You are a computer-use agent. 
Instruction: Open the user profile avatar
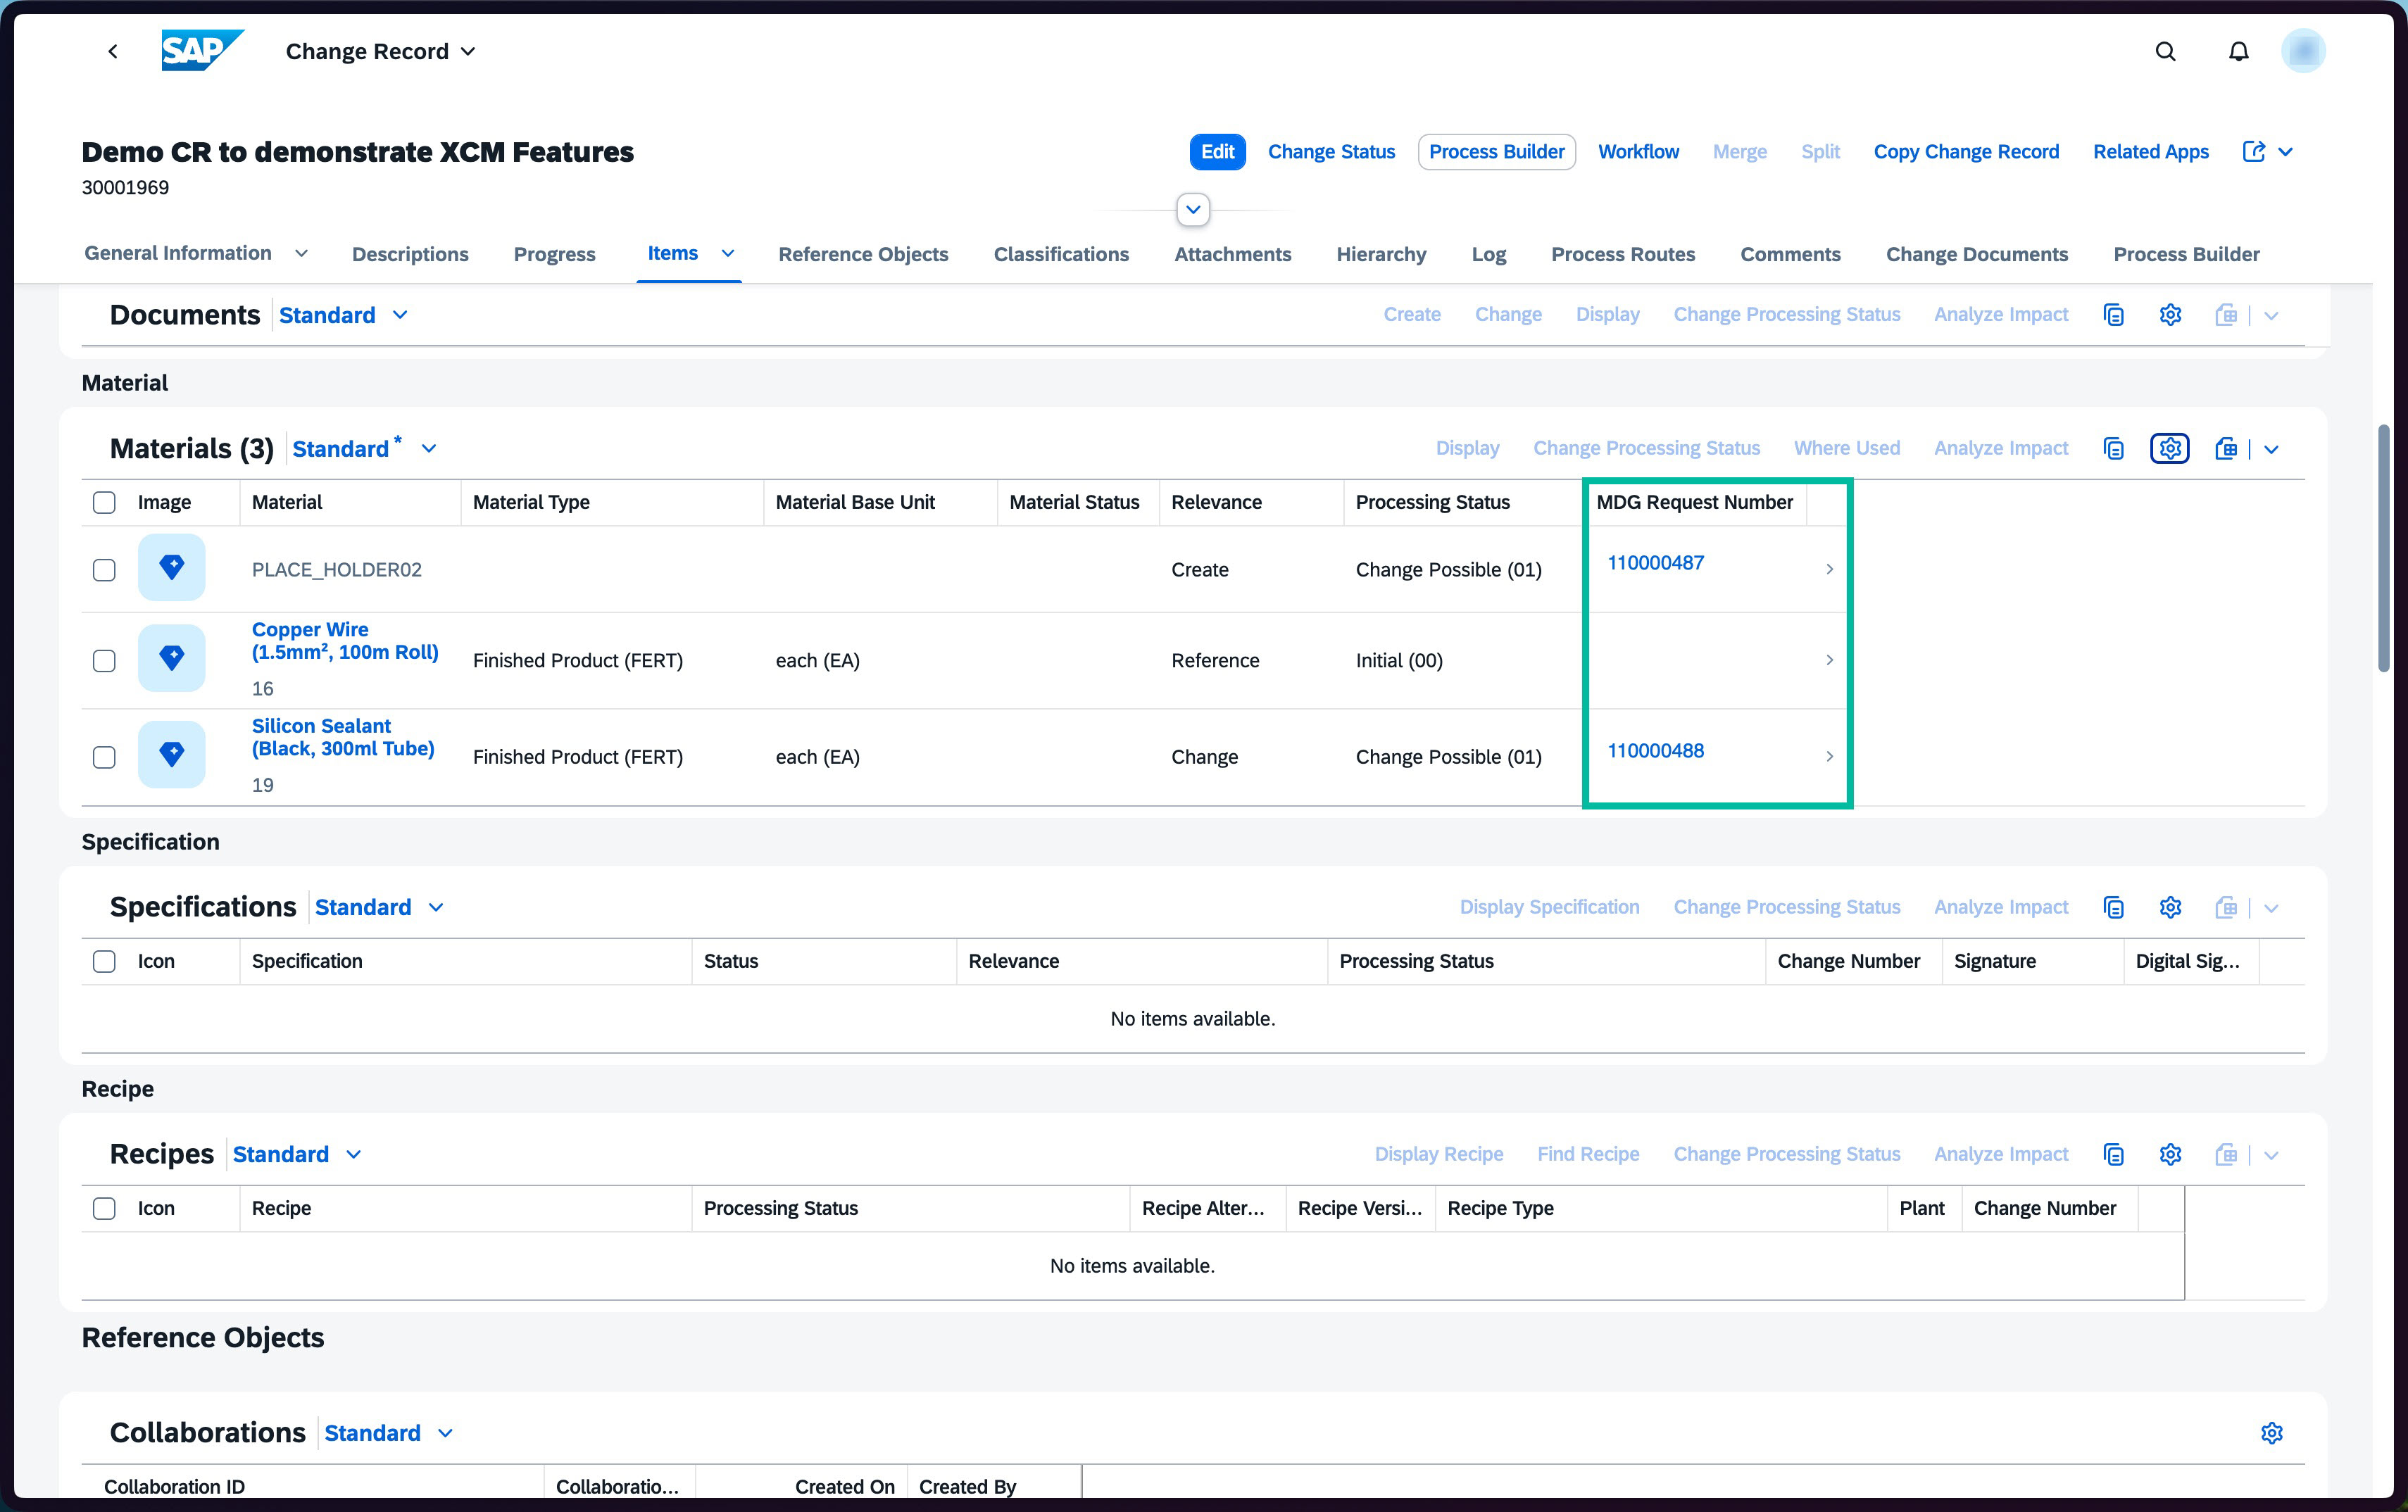[2303, 51]
